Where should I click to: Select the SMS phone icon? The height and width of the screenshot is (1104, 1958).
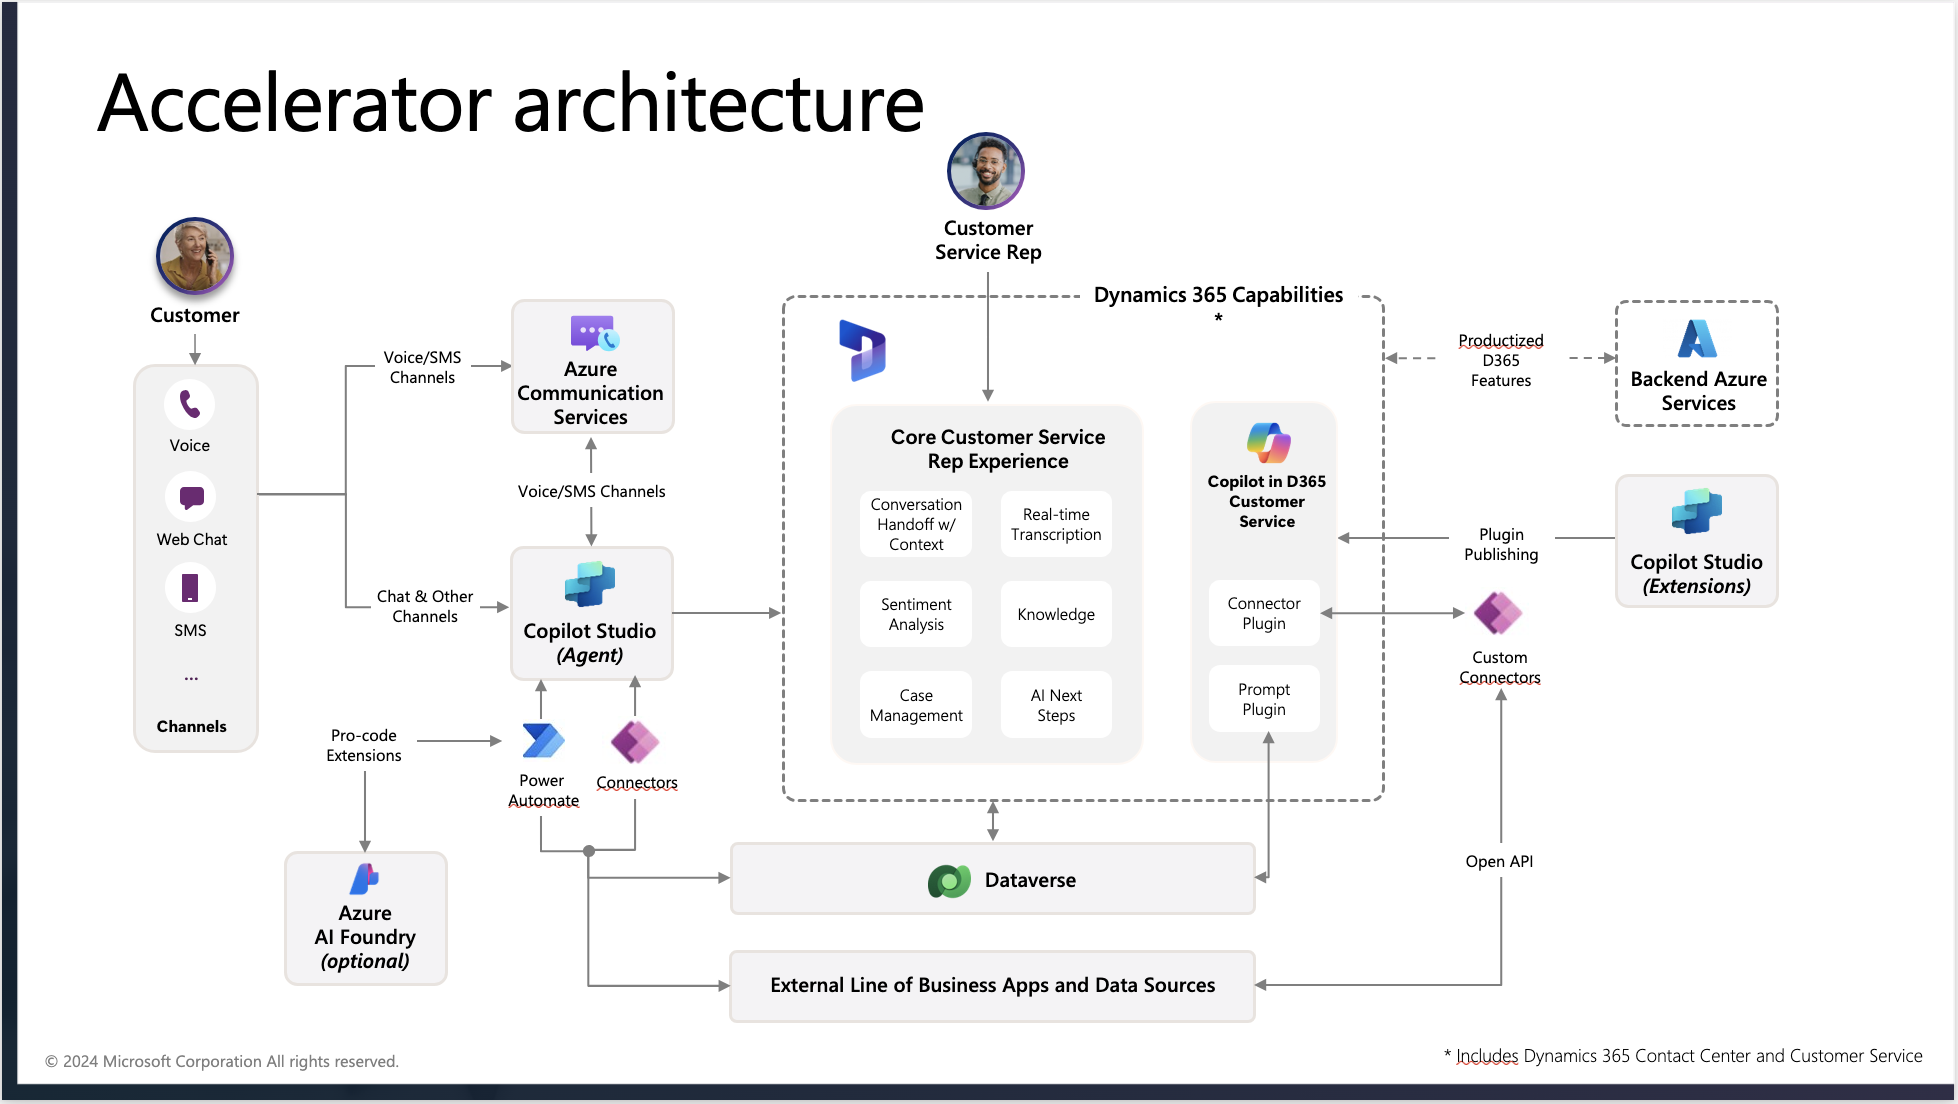190,588
